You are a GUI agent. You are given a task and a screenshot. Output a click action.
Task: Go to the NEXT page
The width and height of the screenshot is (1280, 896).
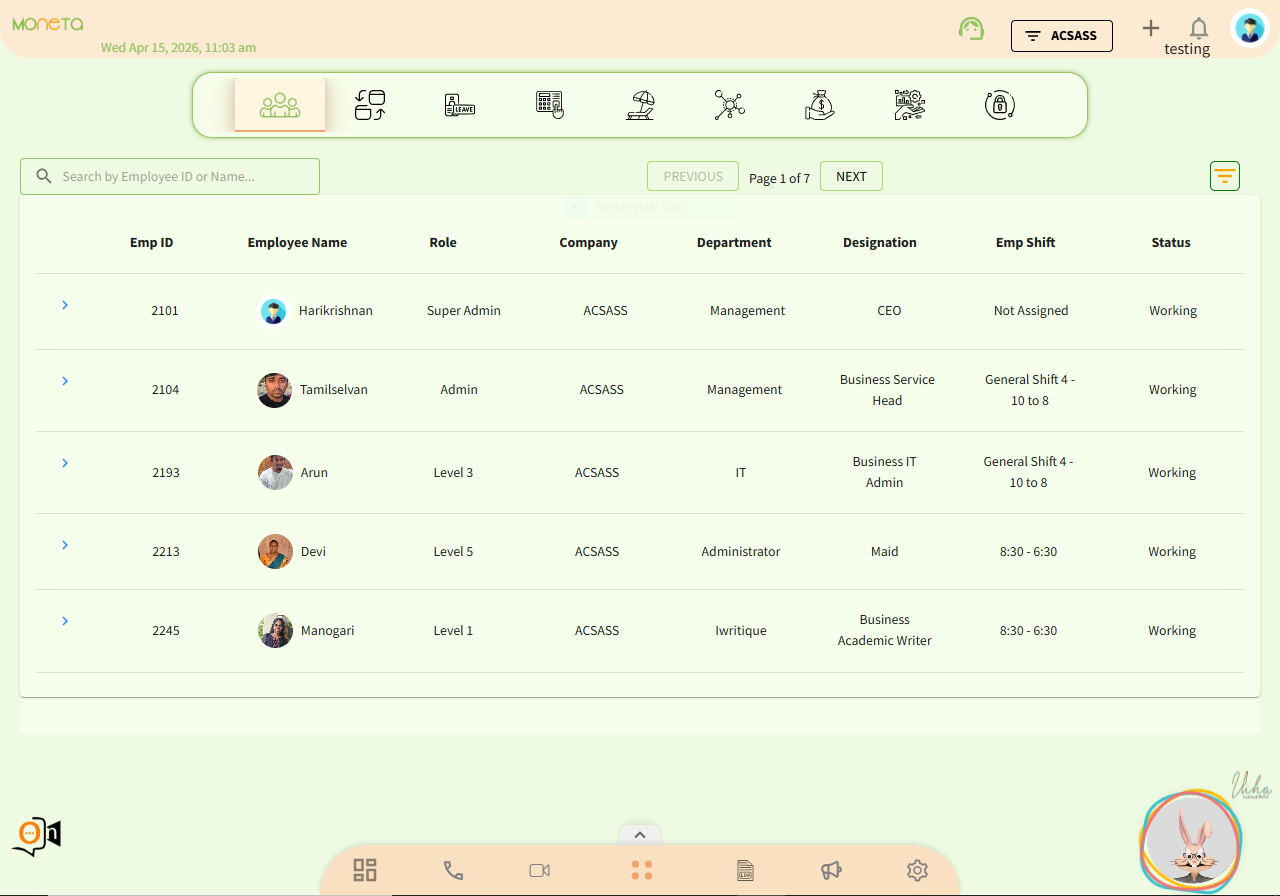[851, 176]
